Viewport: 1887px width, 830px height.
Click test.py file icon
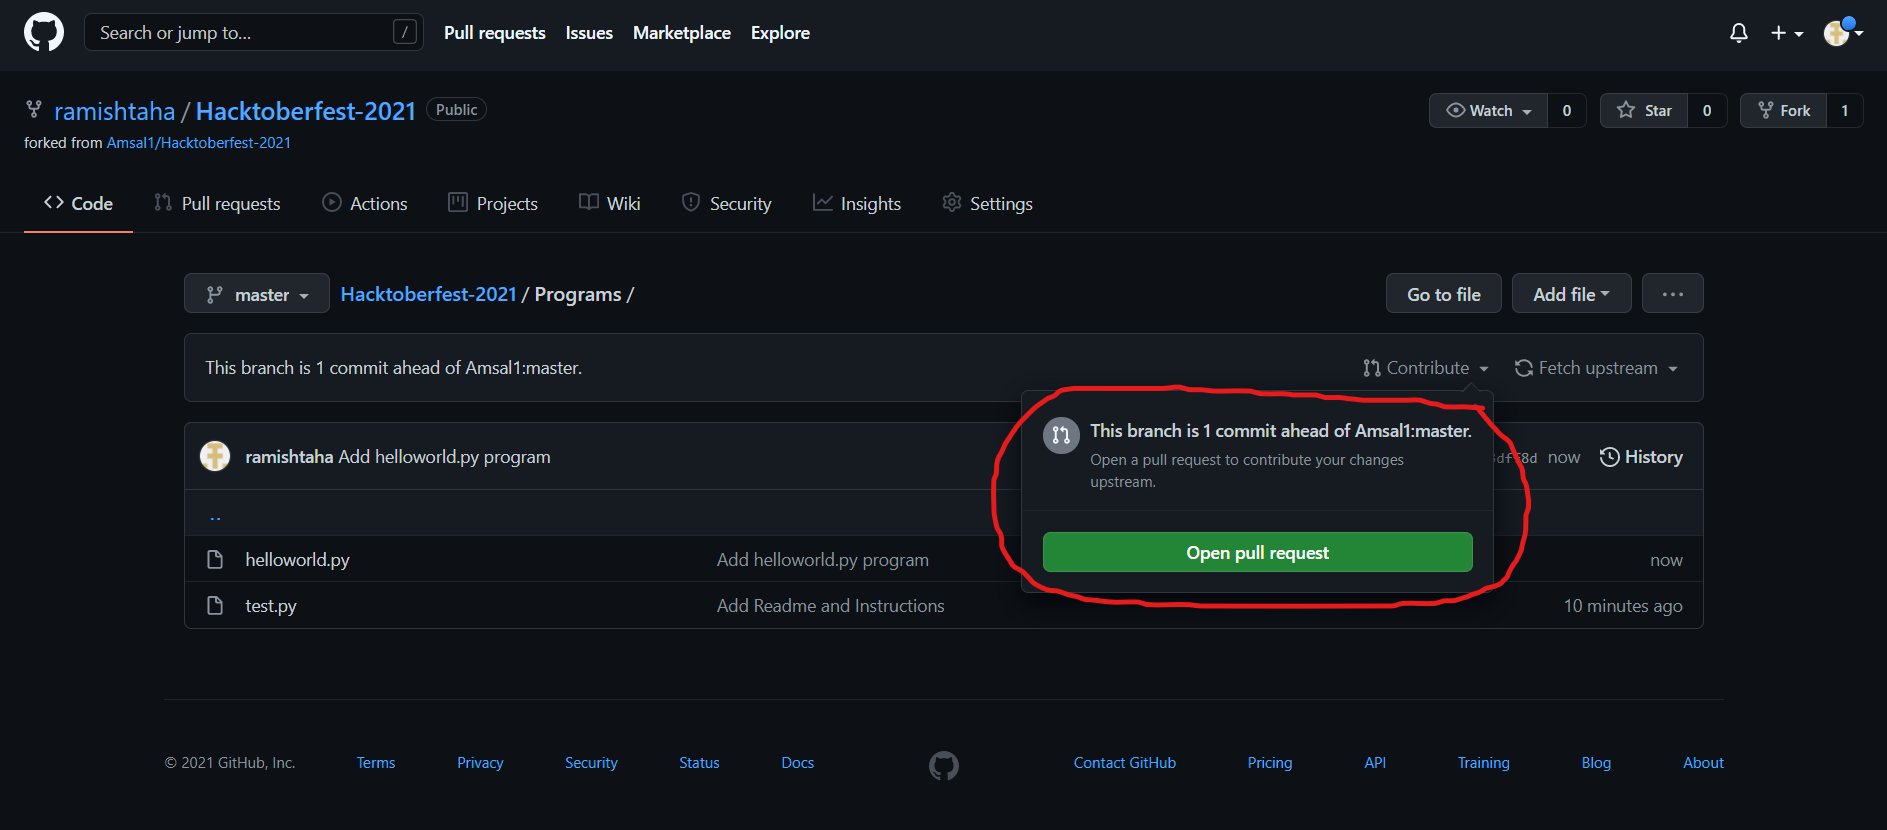[215, 605]
